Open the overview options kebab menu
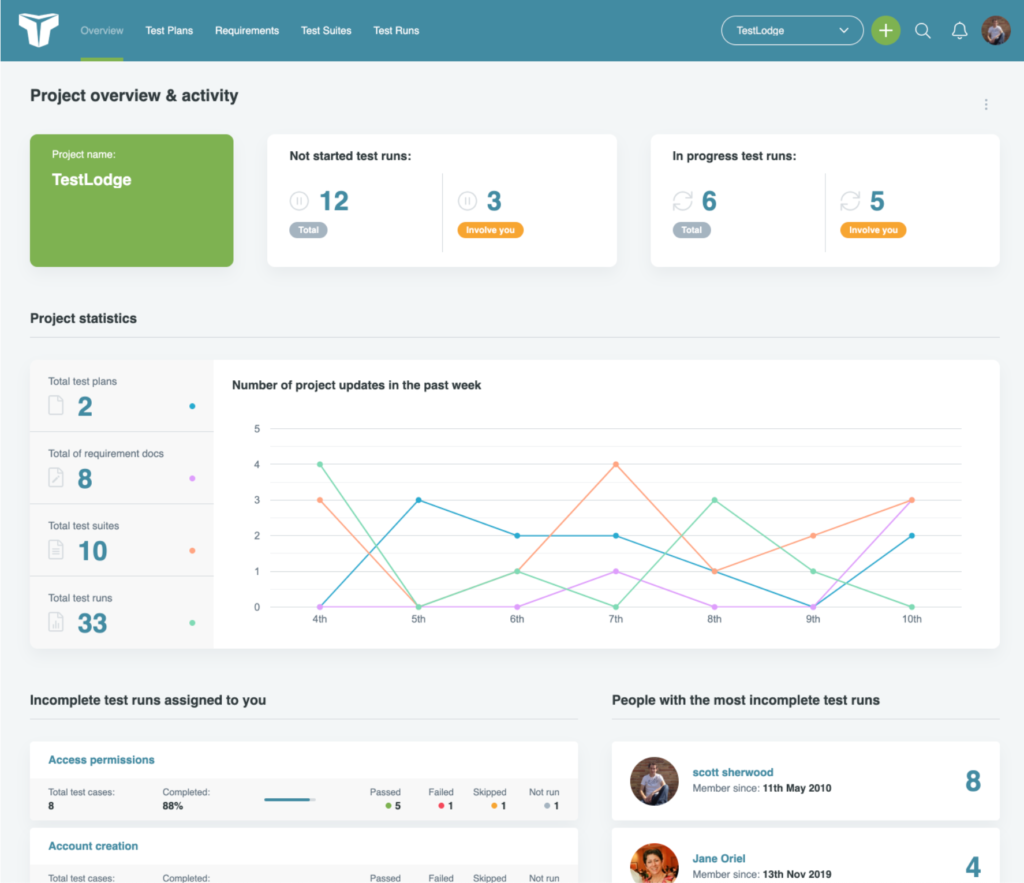The width and height of the screenshot is (1024, 883). tap(986, 104)
